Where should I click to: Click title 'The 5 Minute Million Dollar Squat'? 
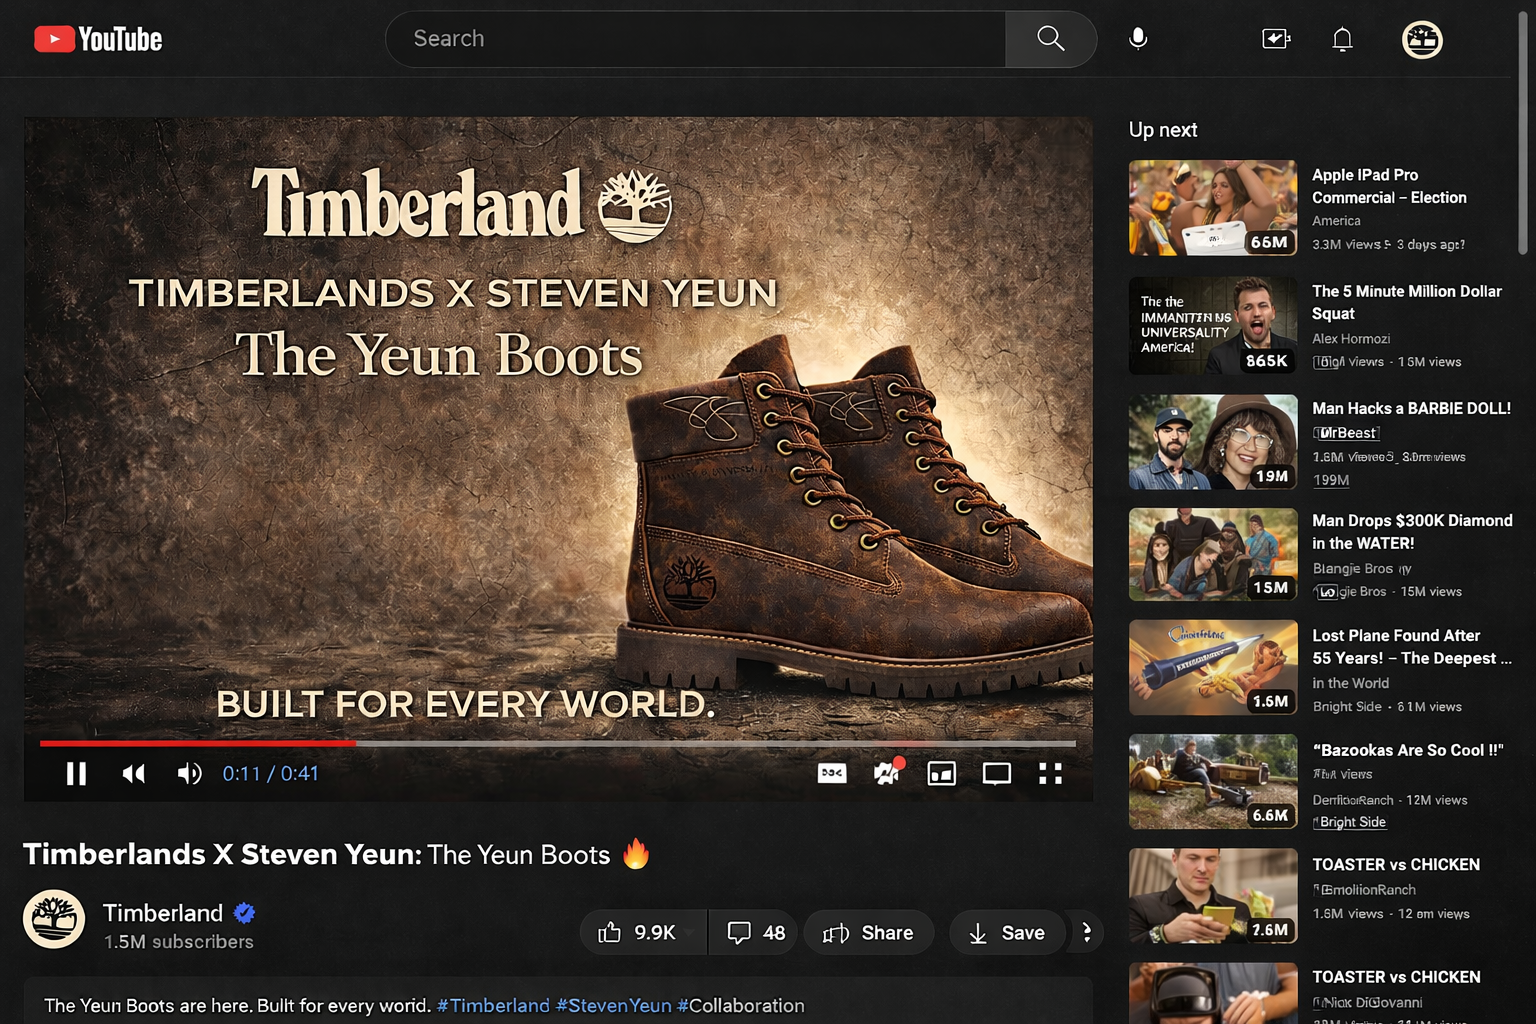pos(1406,302)
